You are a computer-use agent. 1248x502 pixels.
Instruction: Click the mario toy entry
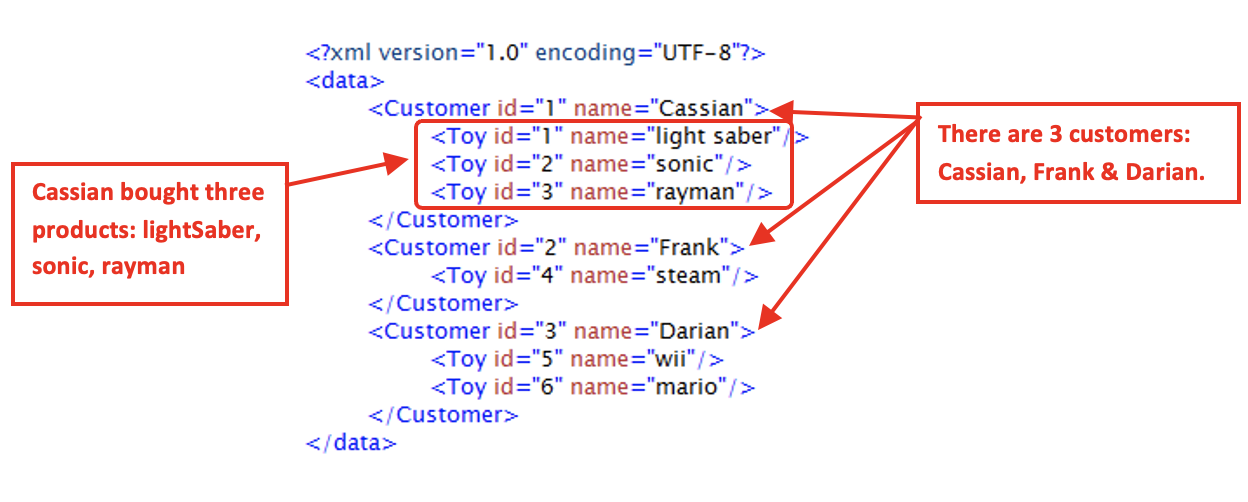pyautogui.click(x=593, y=386)
